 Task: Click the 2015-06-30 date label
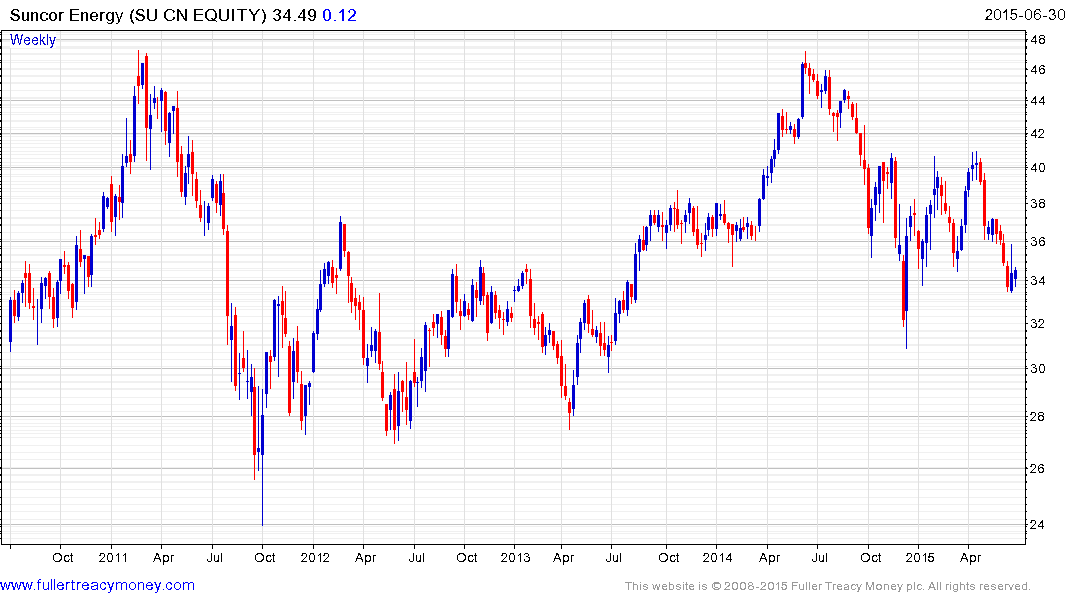coord(1025,15)
